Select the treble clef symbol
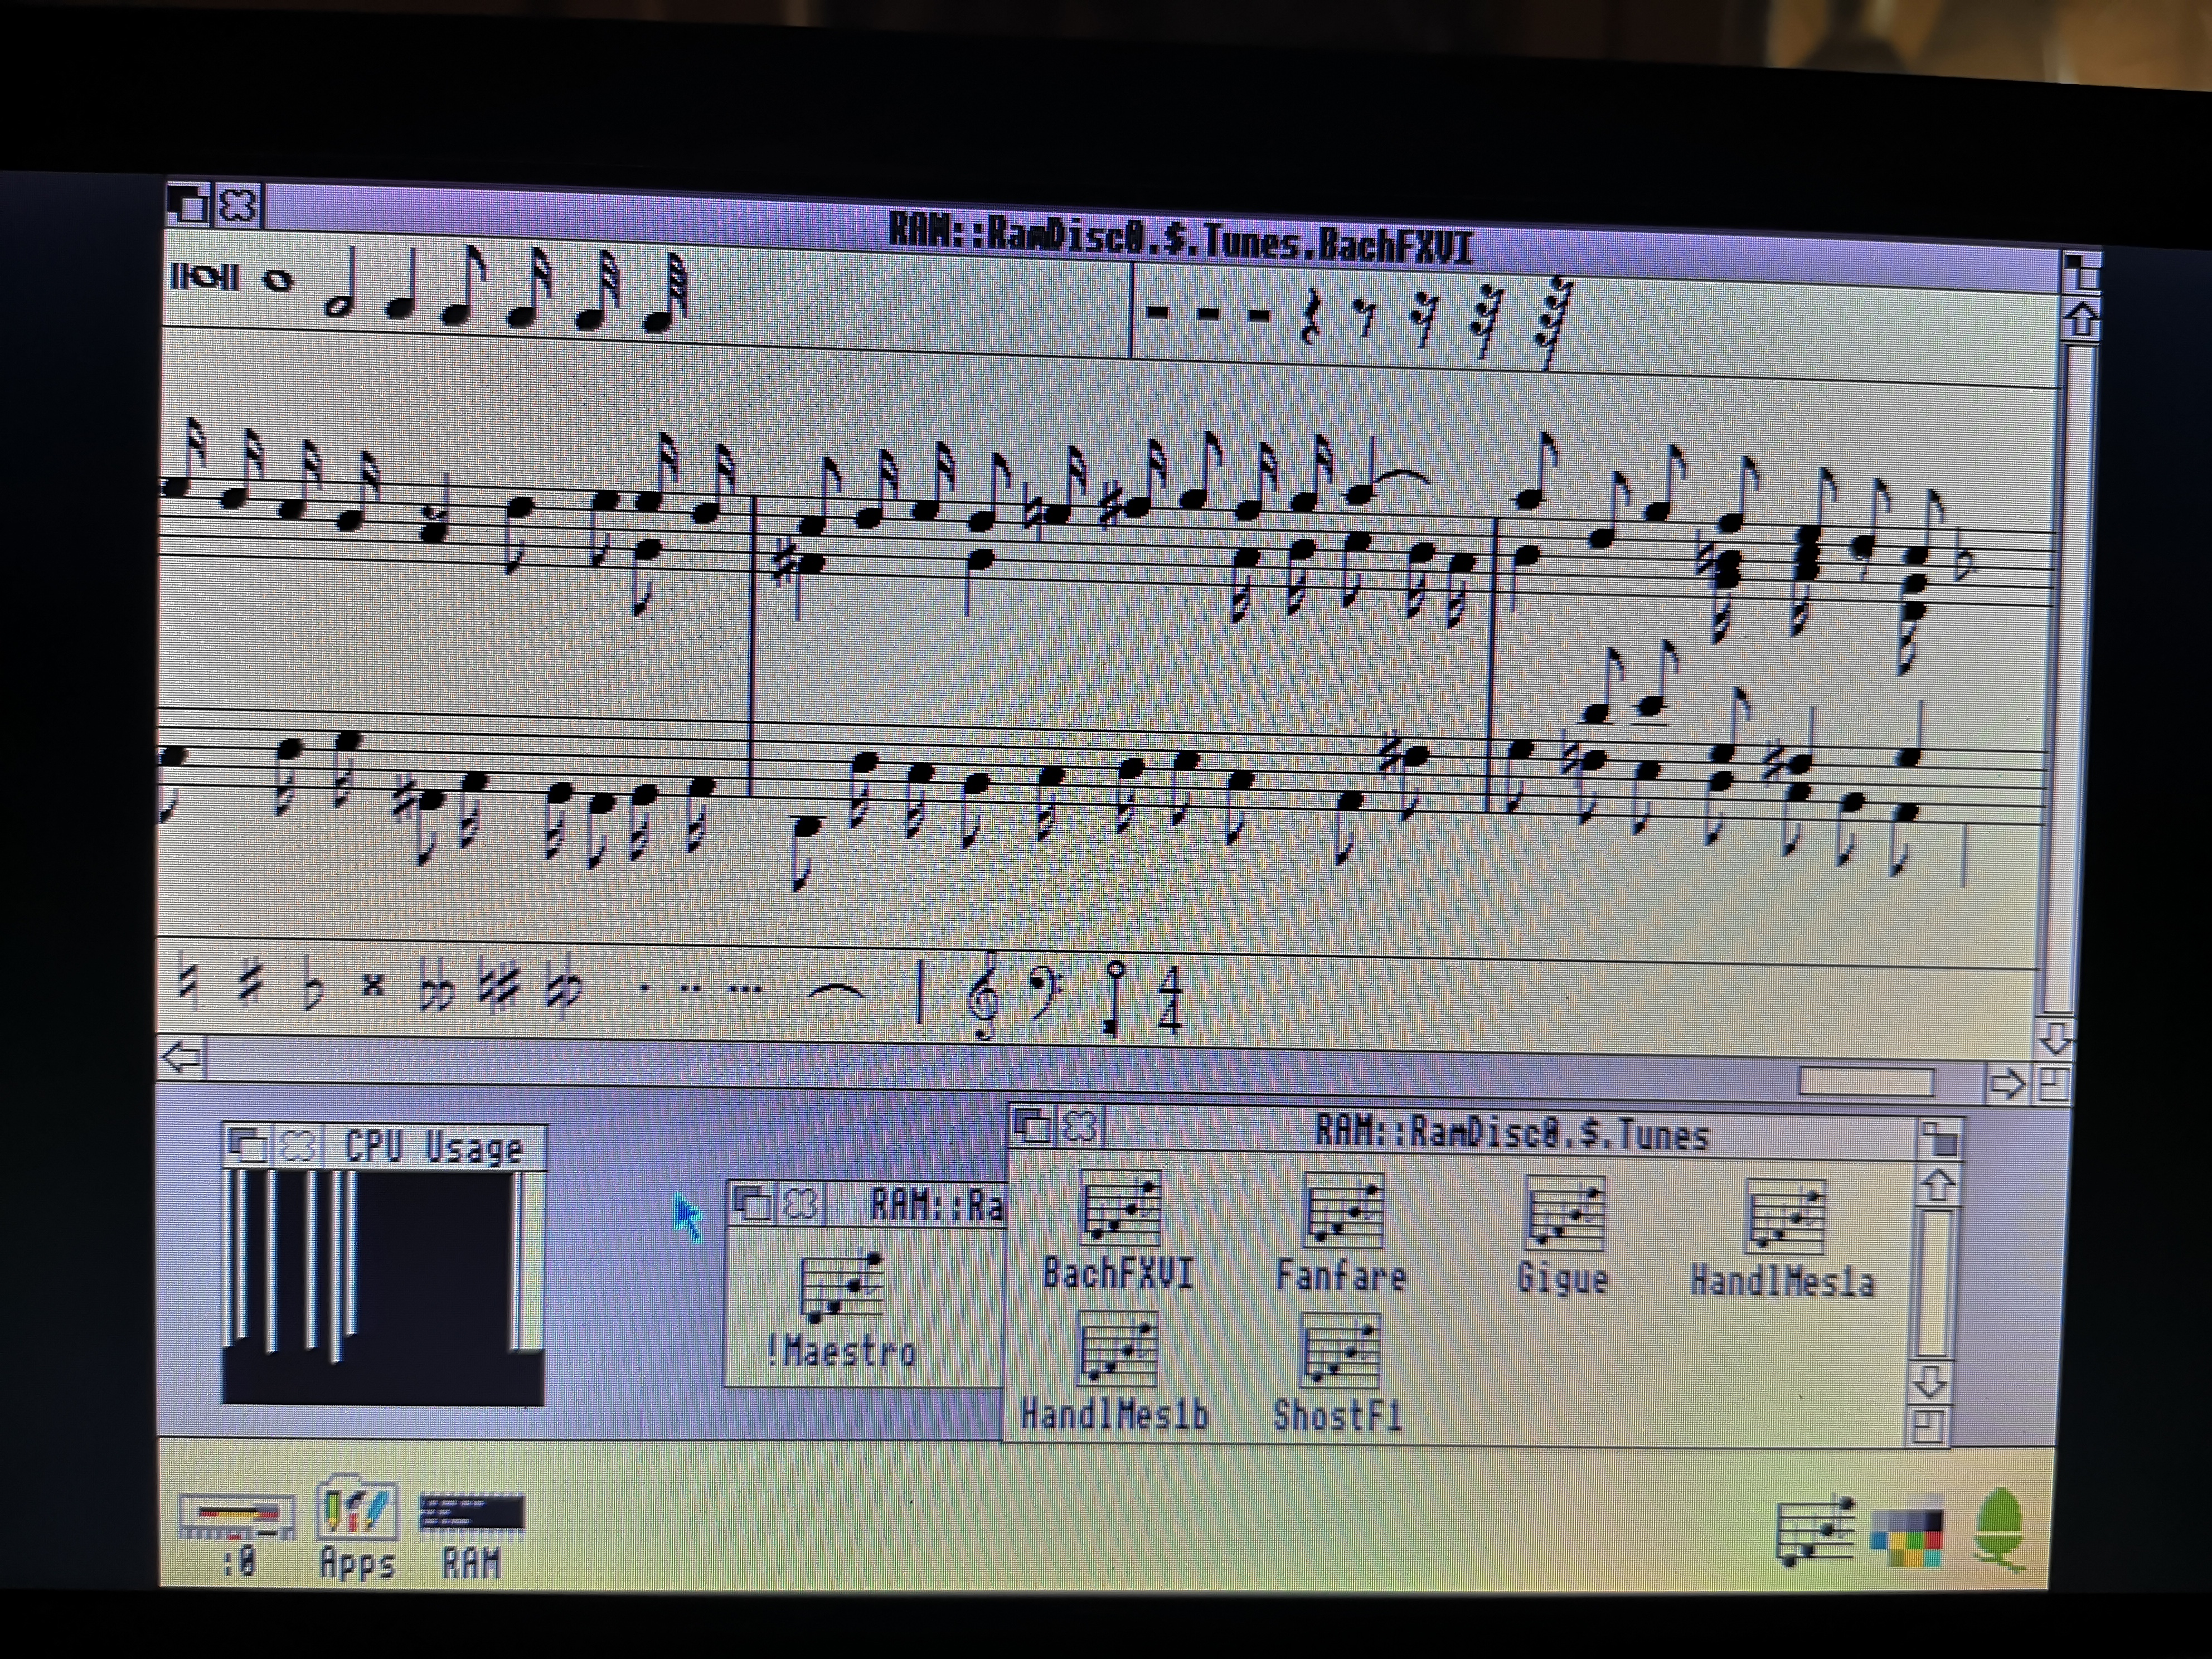The width and height of the screenshot is (2212, 1659). tap(983, 995)
